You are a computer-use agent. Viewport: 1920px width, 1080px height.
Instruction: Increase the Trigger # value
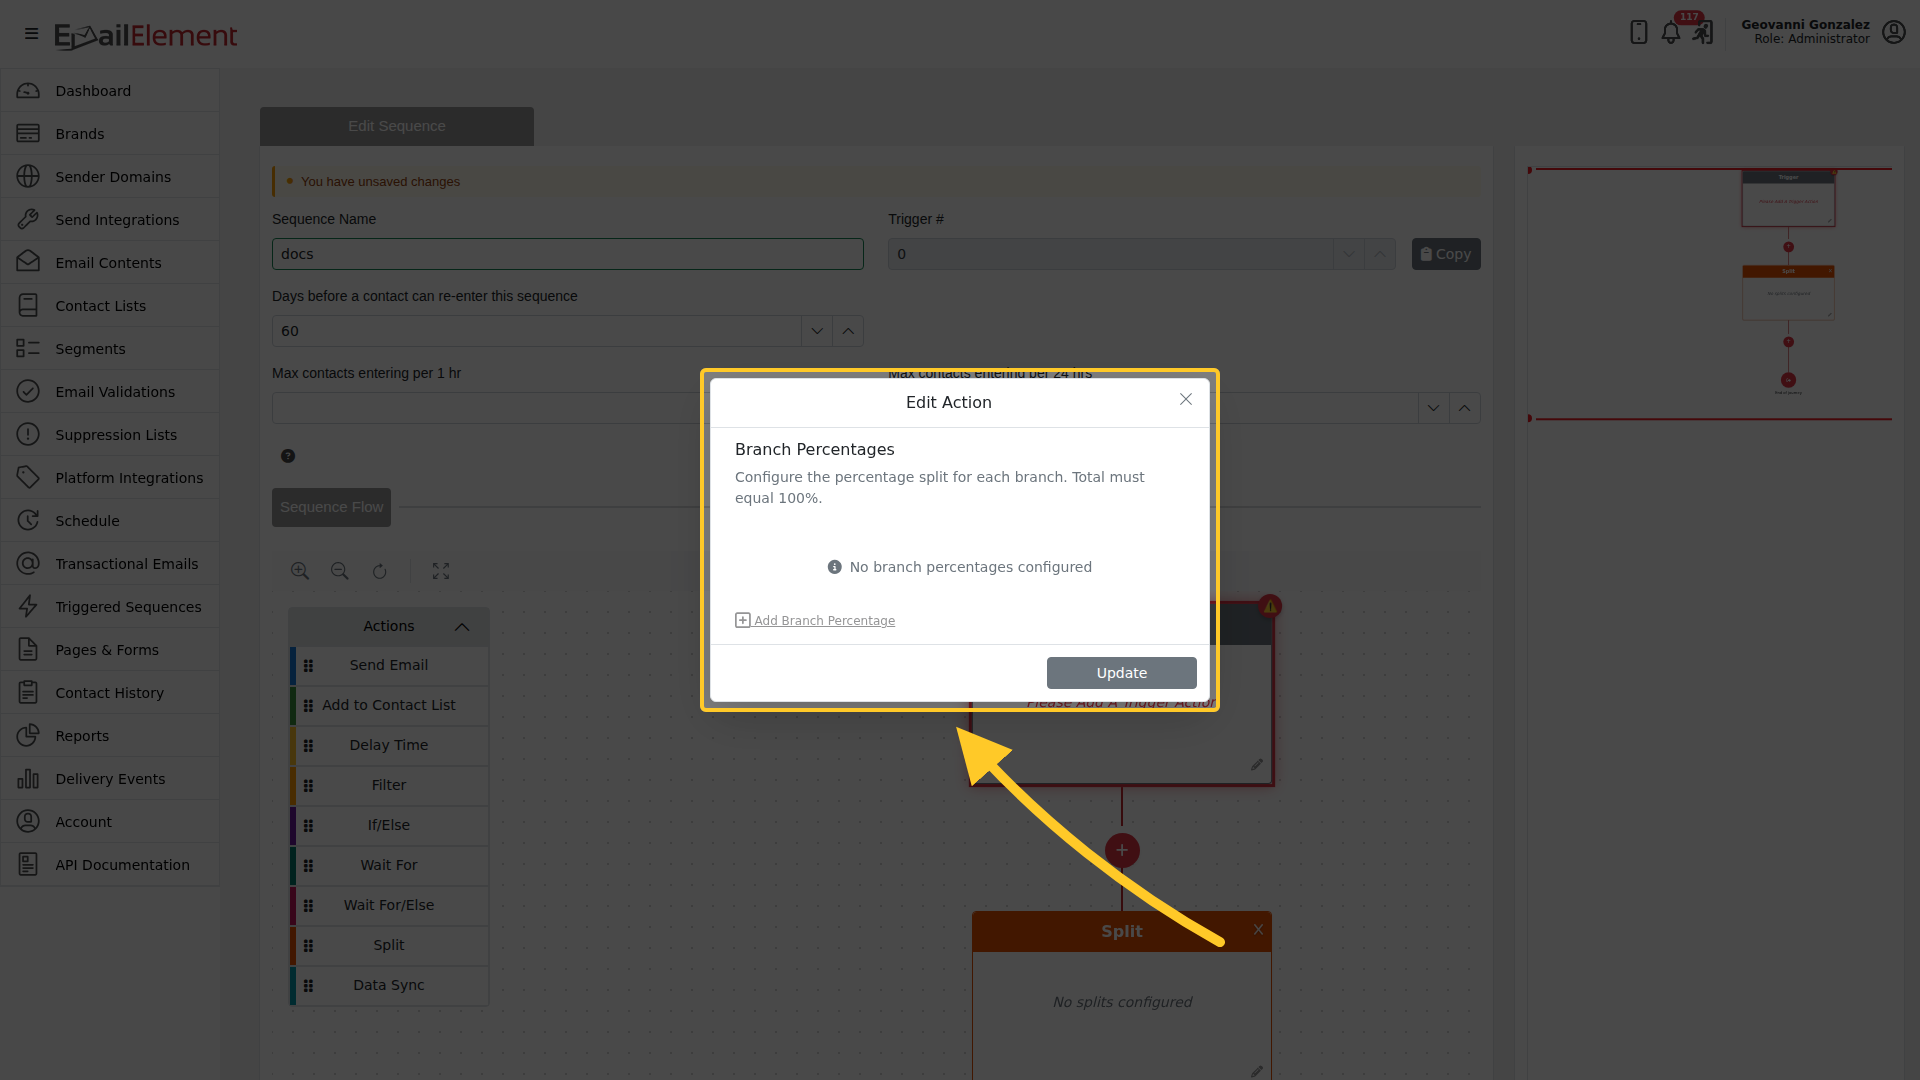(x=1380, y=254)
